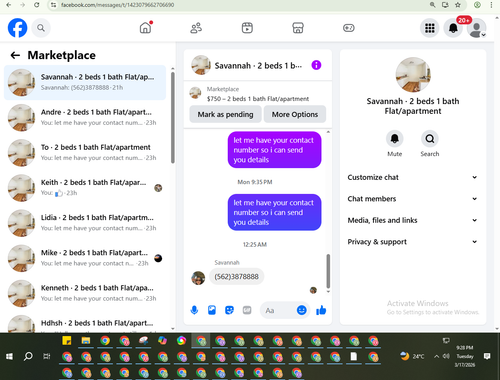Image resolution: width=500 pixels, height=380 pixels.
Task: Open Kenneth conversation in list
Action: tap(85, 293)
